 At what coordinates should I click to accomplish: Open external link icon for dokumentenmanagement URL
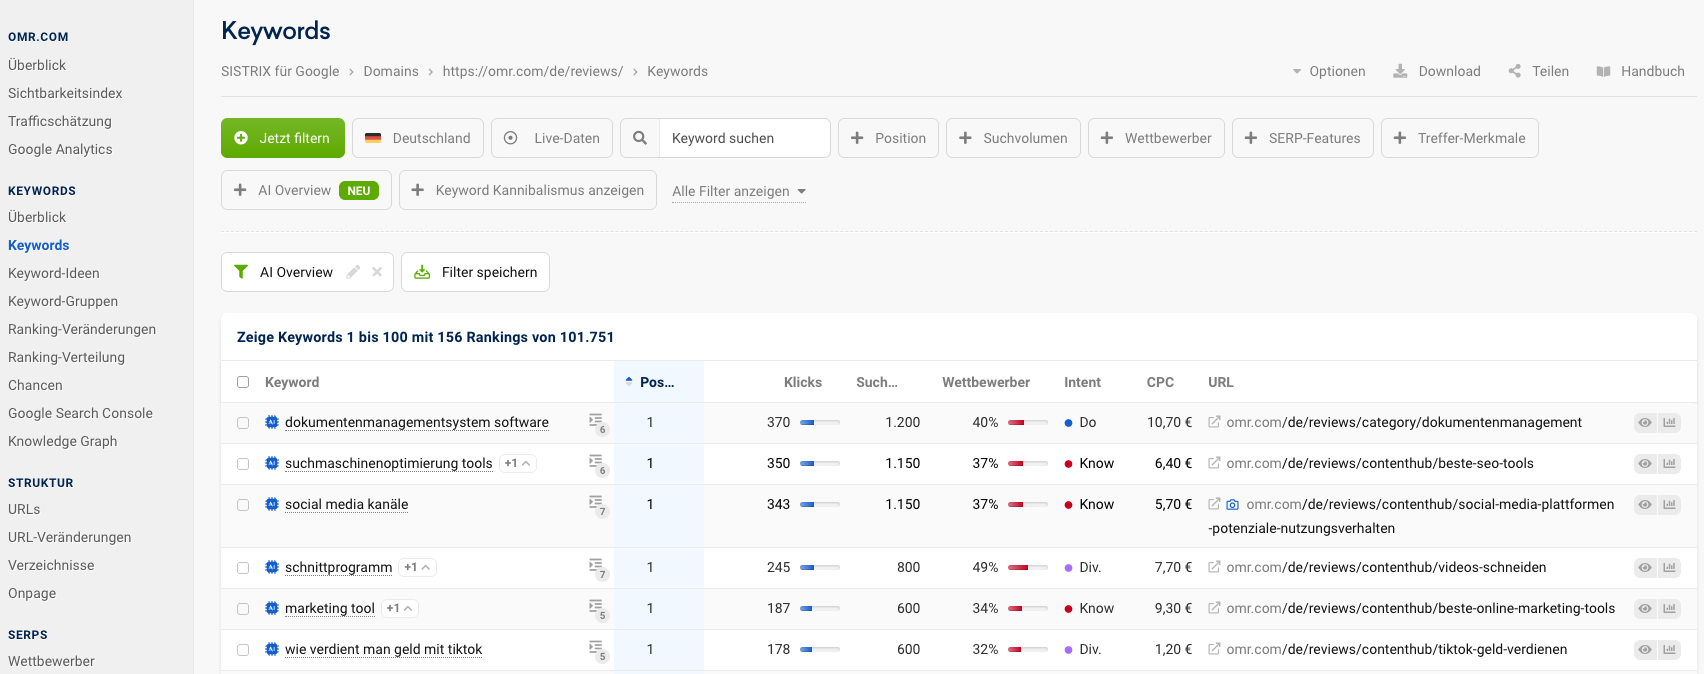point(1214,422)
